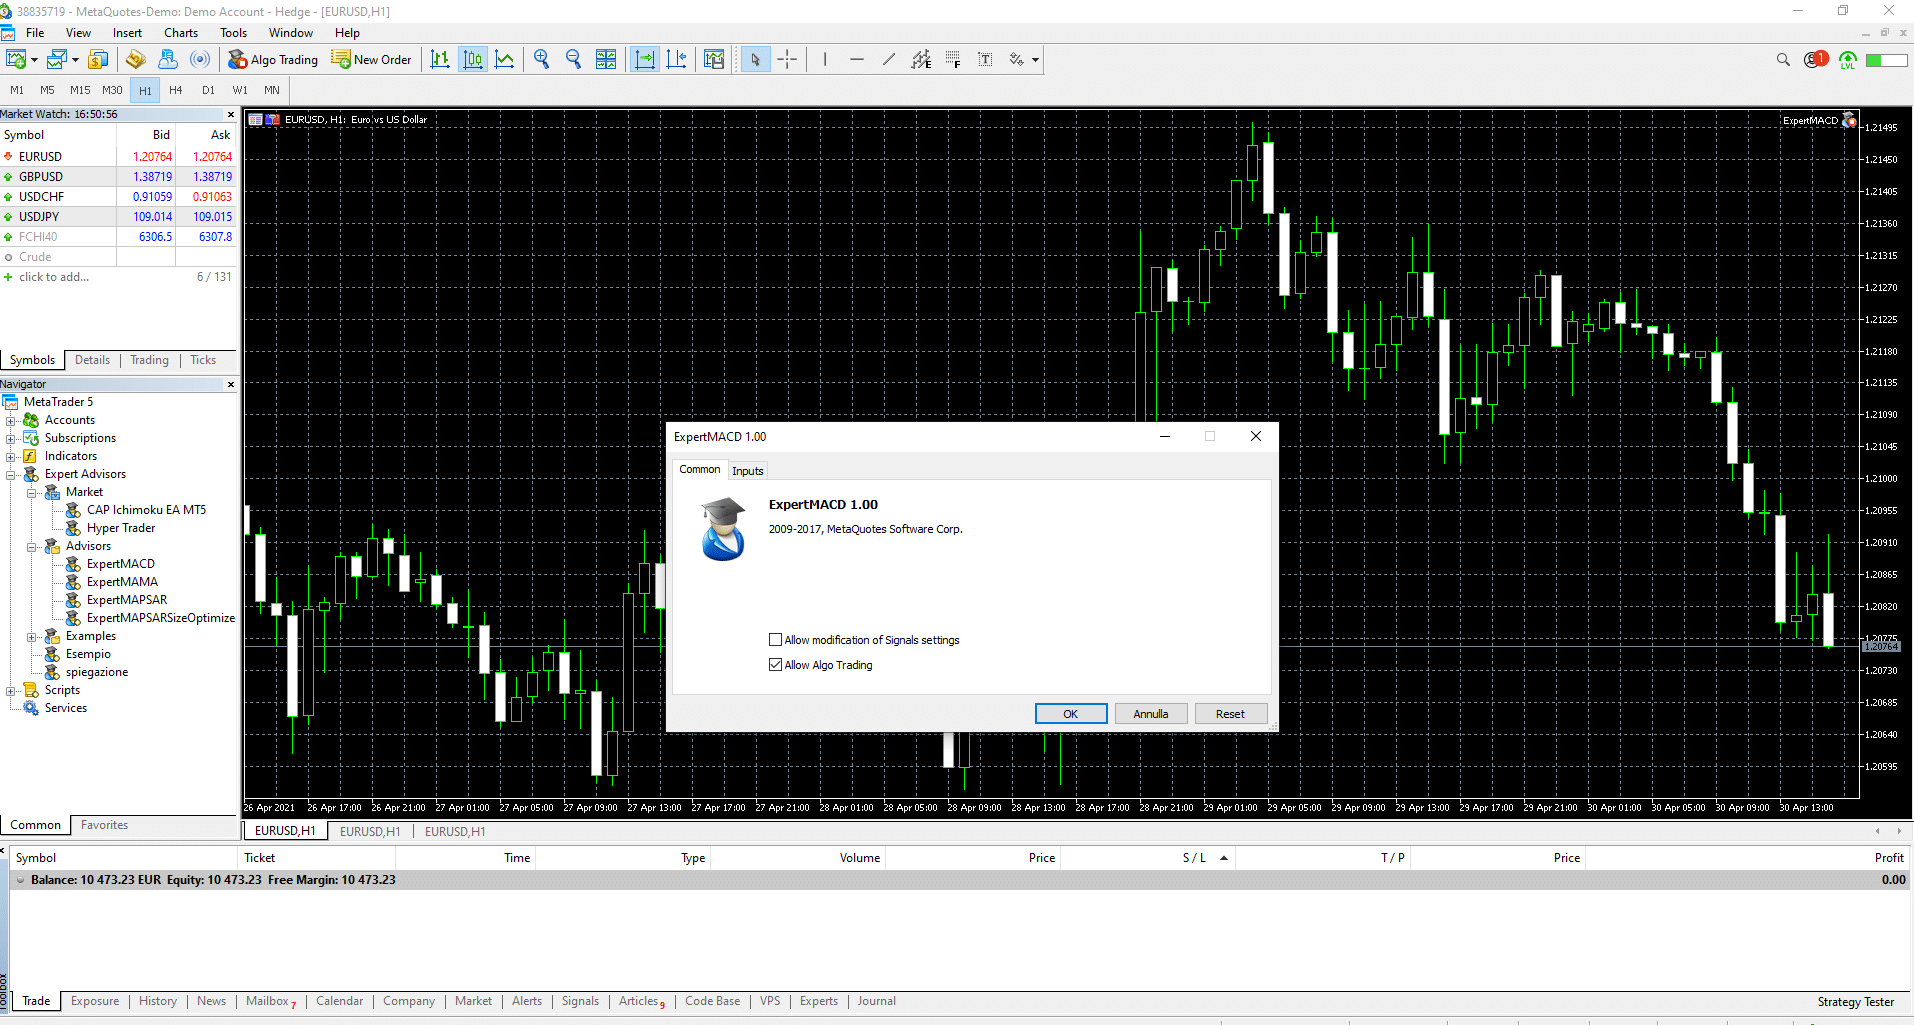1914x1025 pixels.
Task: Click the Zoom In magnifier icon
Action: click(542, 60)
